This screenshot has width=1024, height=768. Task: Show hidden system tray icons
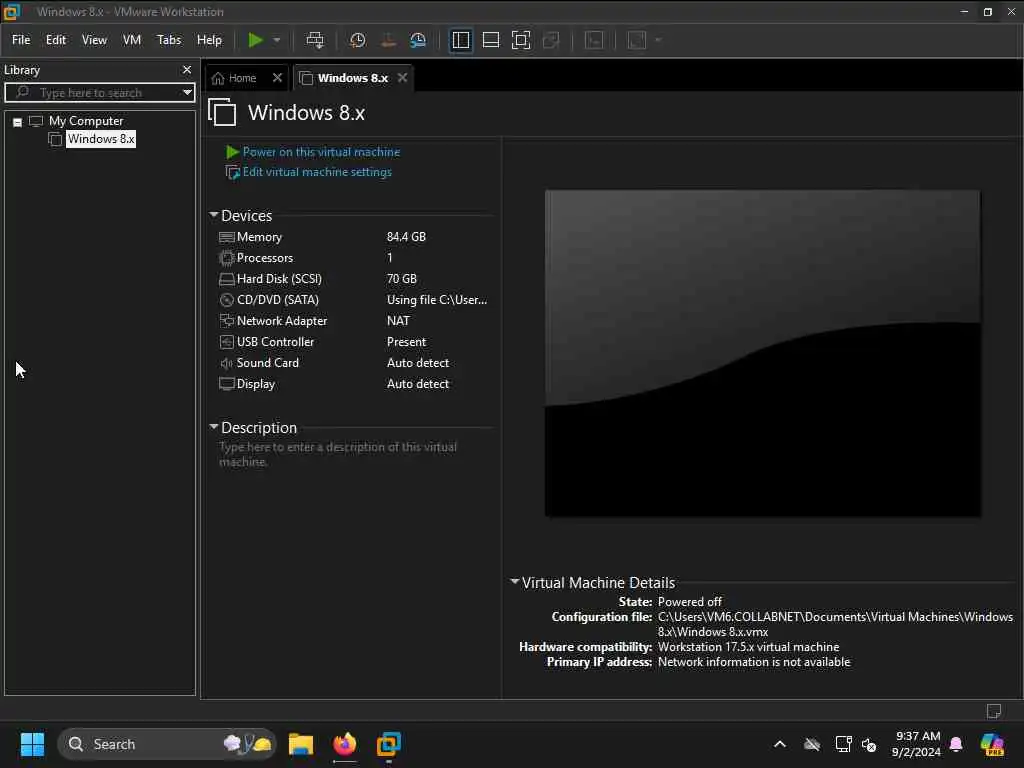point(780,744)
